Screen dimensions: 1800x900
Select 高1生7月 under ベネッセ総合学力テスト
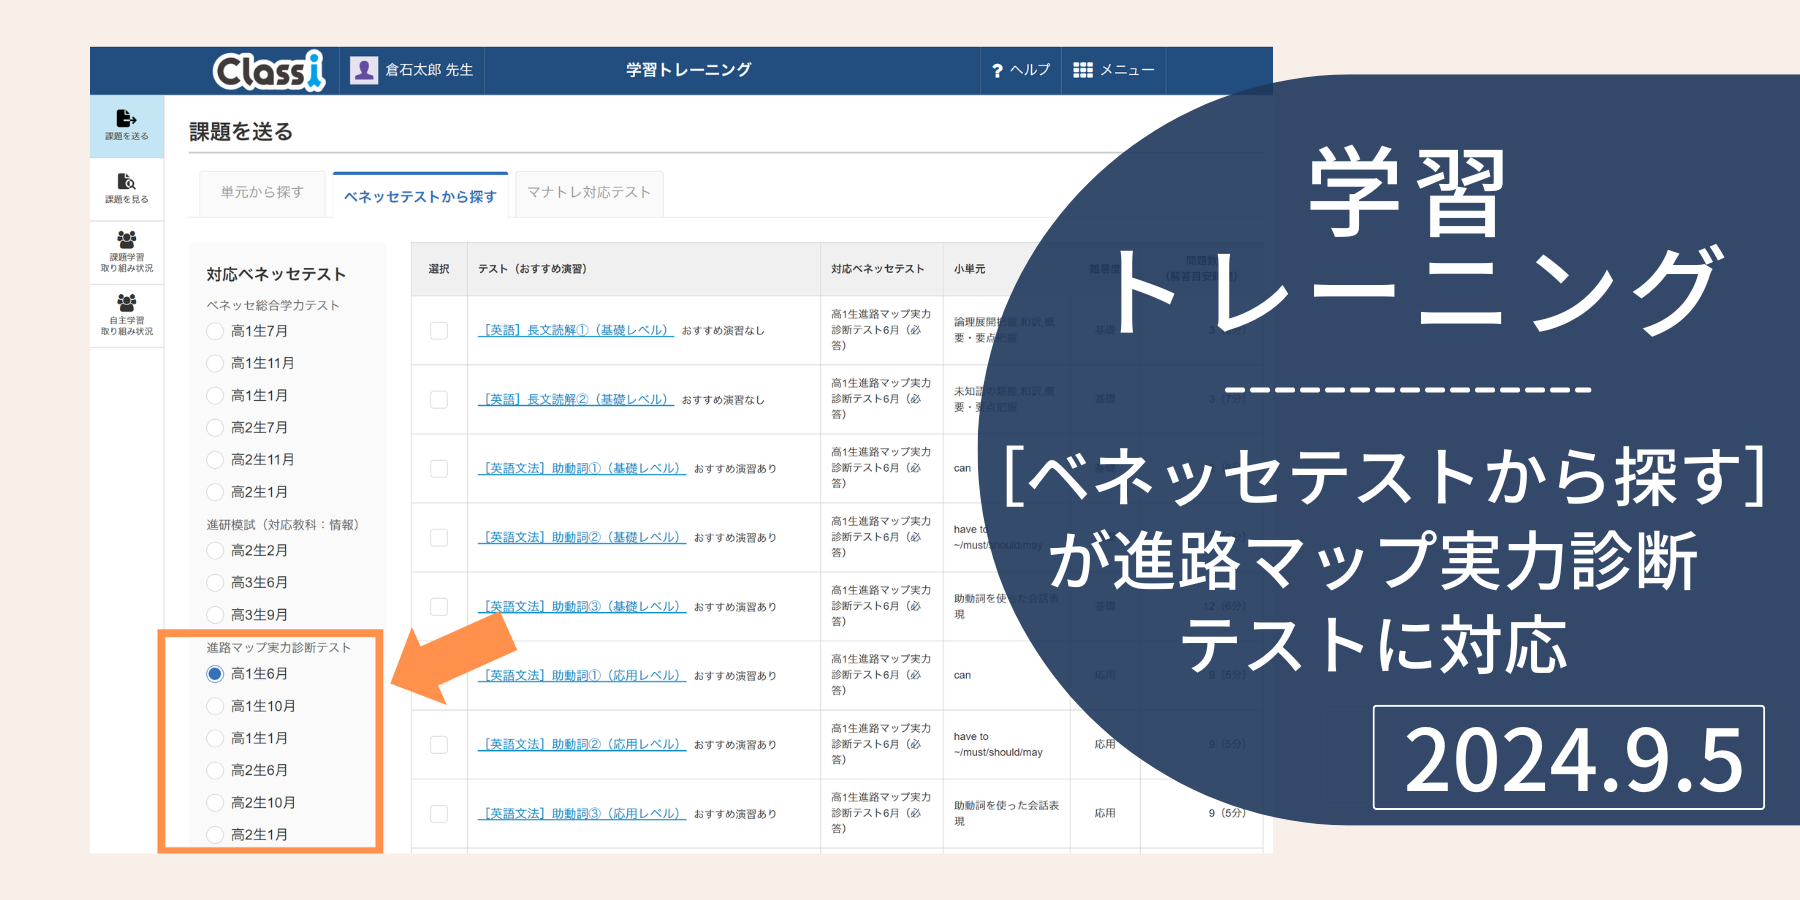pyautogui.click(x=215, y=331)
